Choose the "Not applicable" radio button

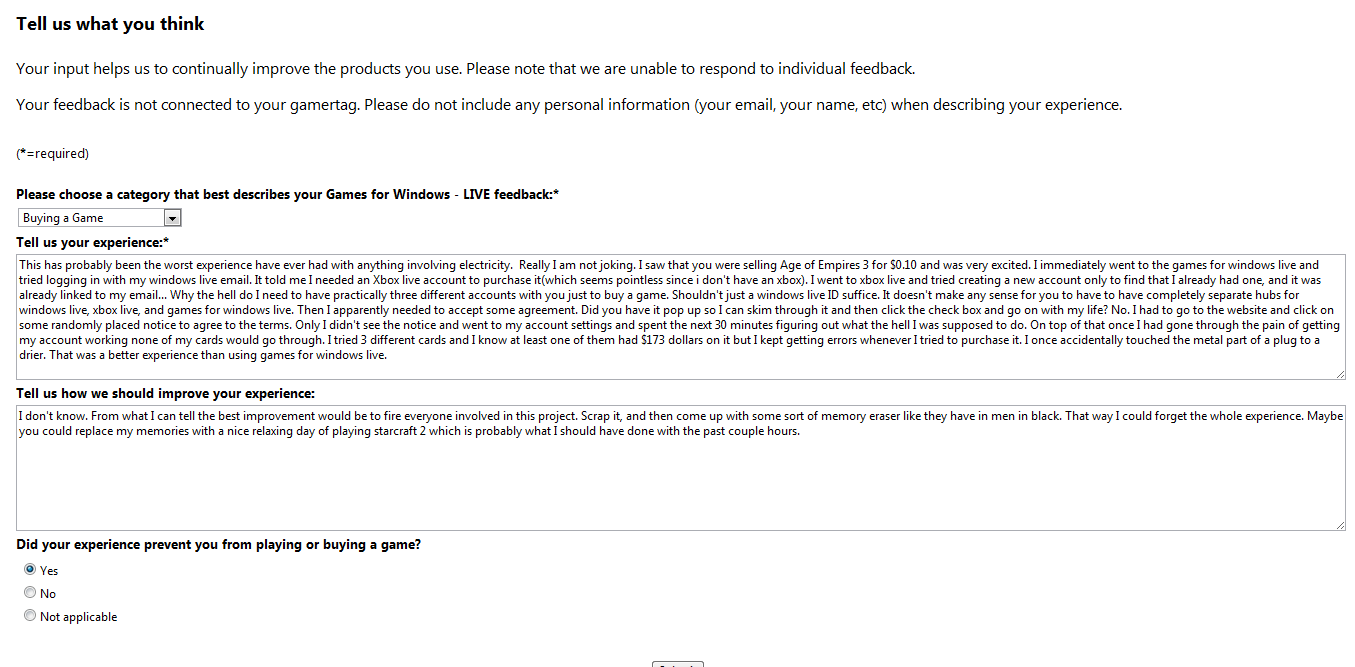coord(30,616)
